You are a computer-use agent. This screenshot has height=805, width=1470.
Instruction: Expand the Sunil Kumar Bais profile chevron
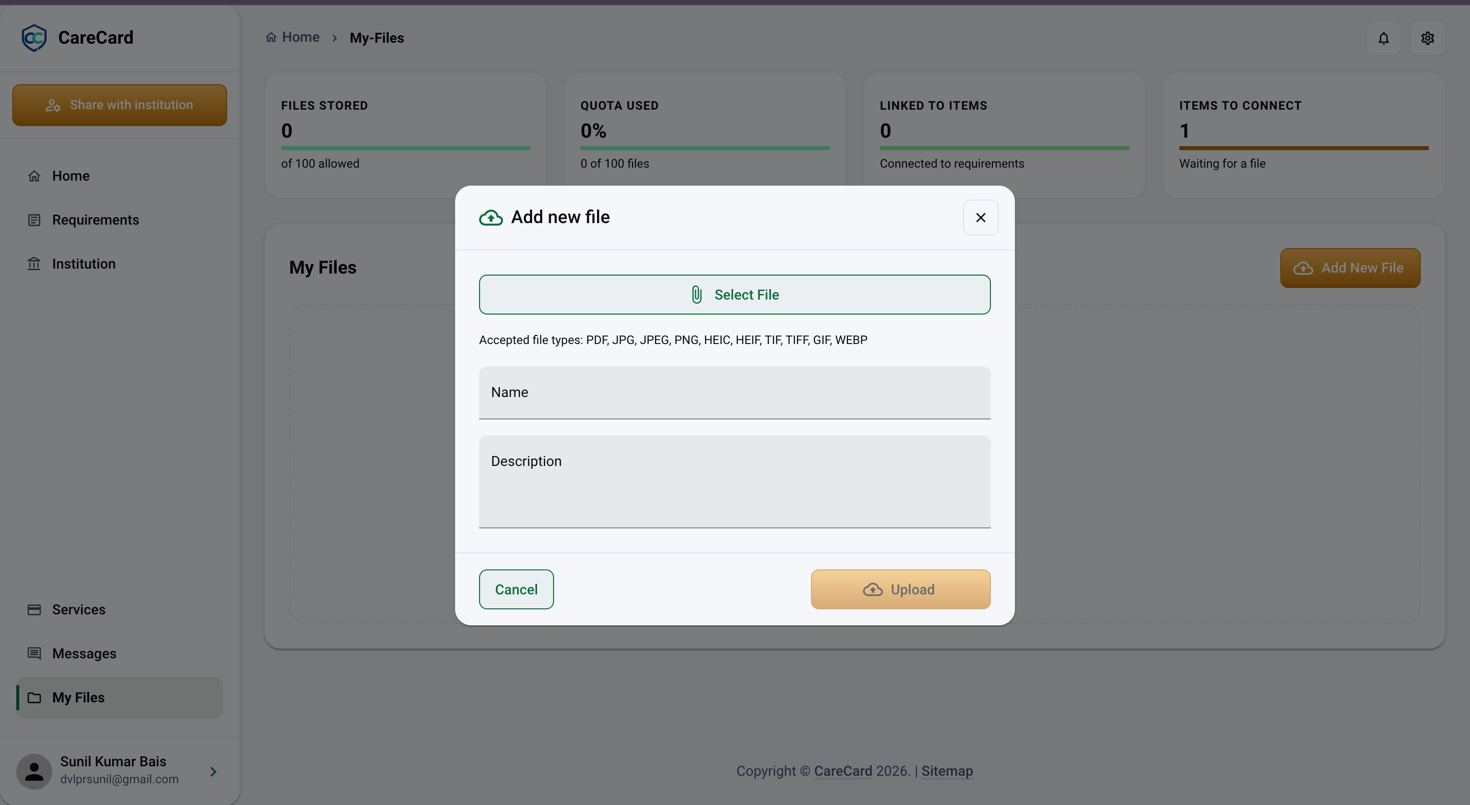tap(213, 771)
